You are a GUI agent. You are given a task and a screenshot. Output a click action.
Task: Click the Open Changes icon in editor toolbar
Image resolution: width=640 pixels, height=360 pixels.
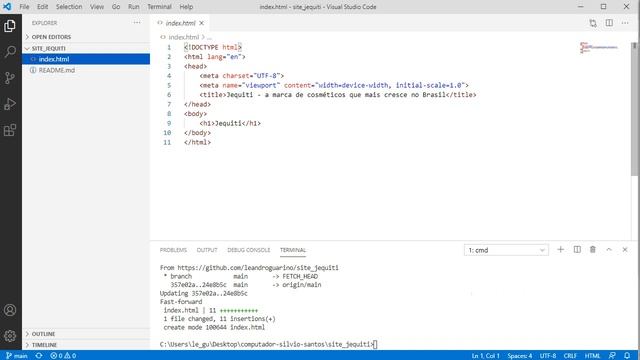(x=593, y=23)
